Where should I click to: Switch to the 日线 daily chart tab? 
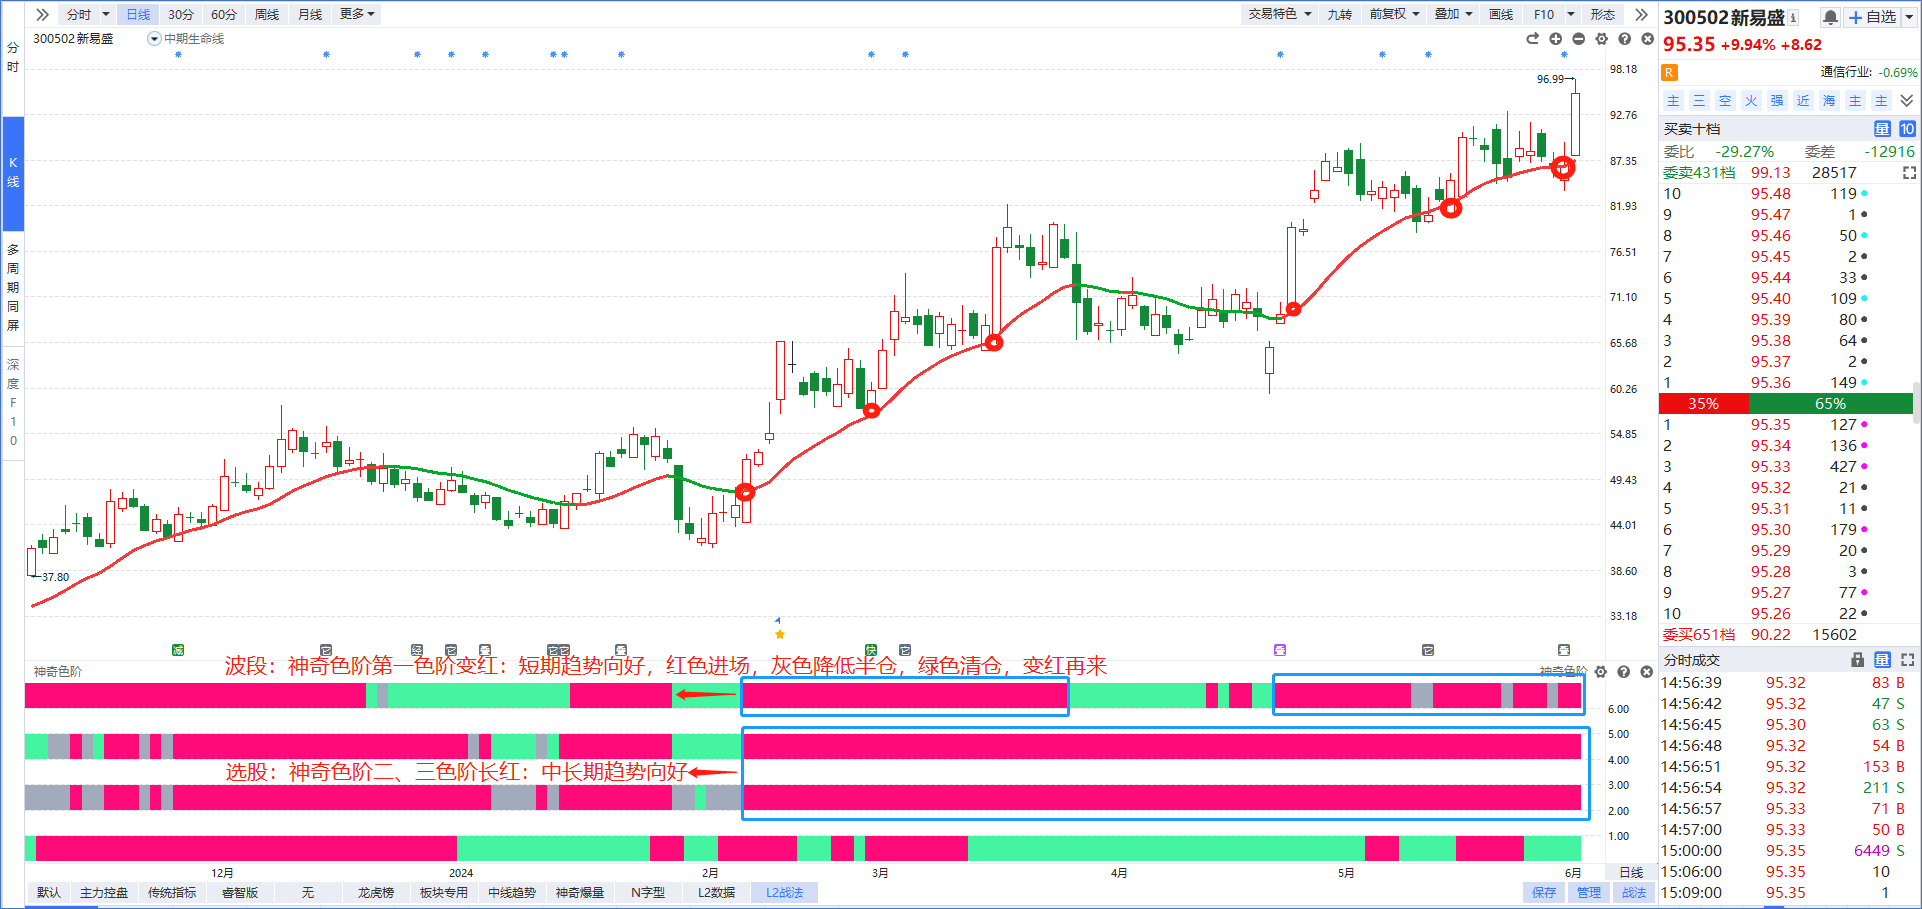tap(138, 14)
